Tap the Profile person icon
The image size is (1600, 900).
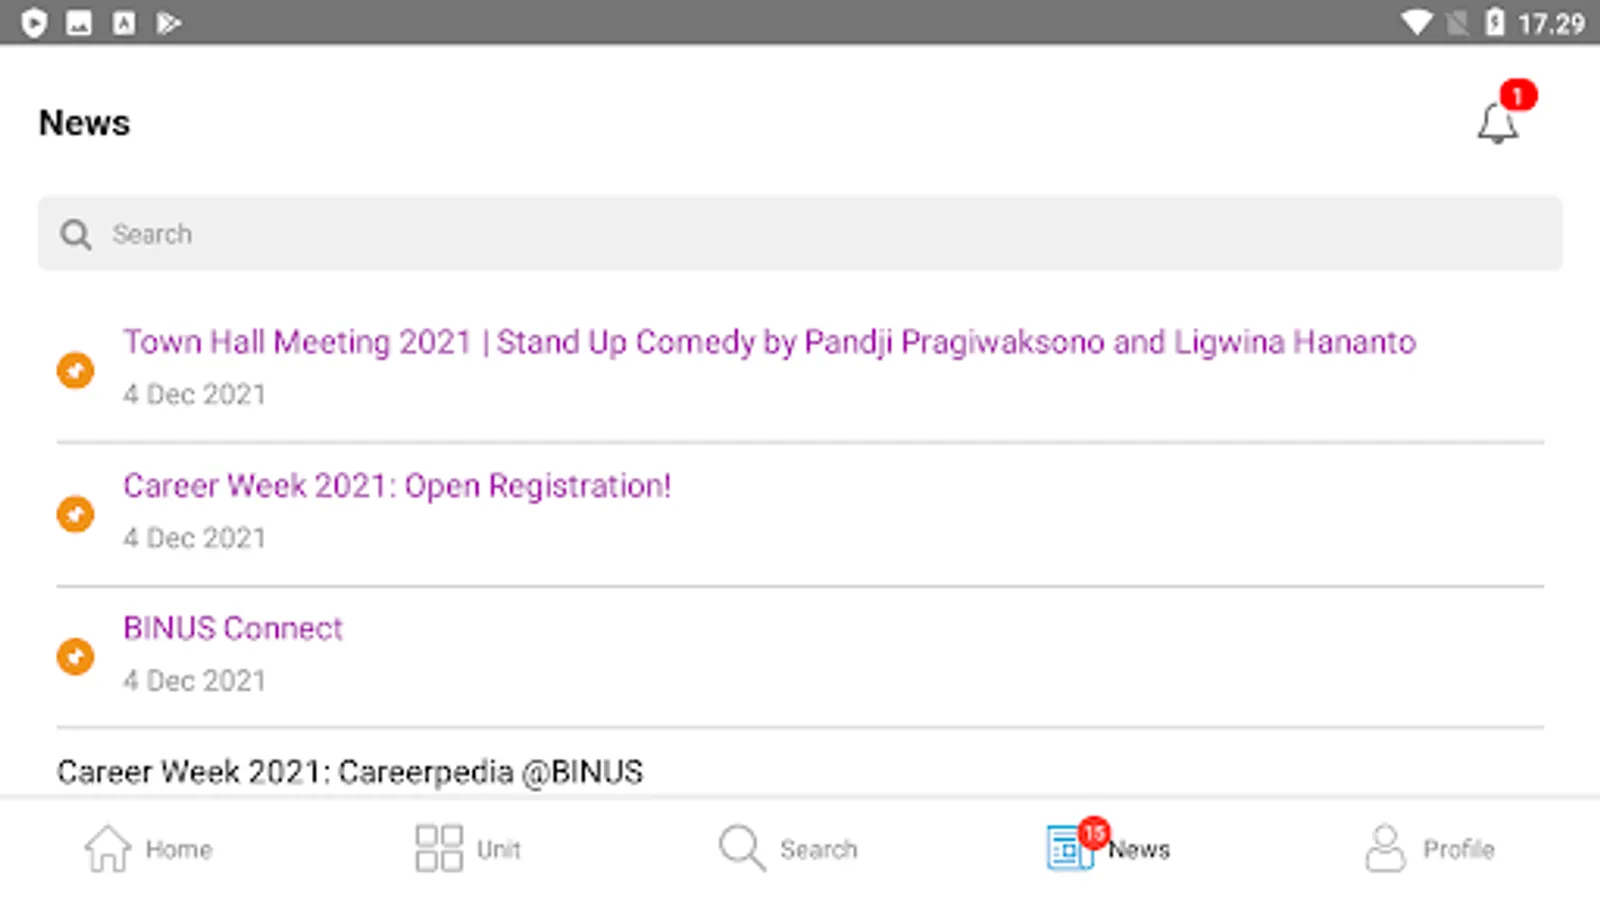pyautogui.click(x=1385, y=848)
